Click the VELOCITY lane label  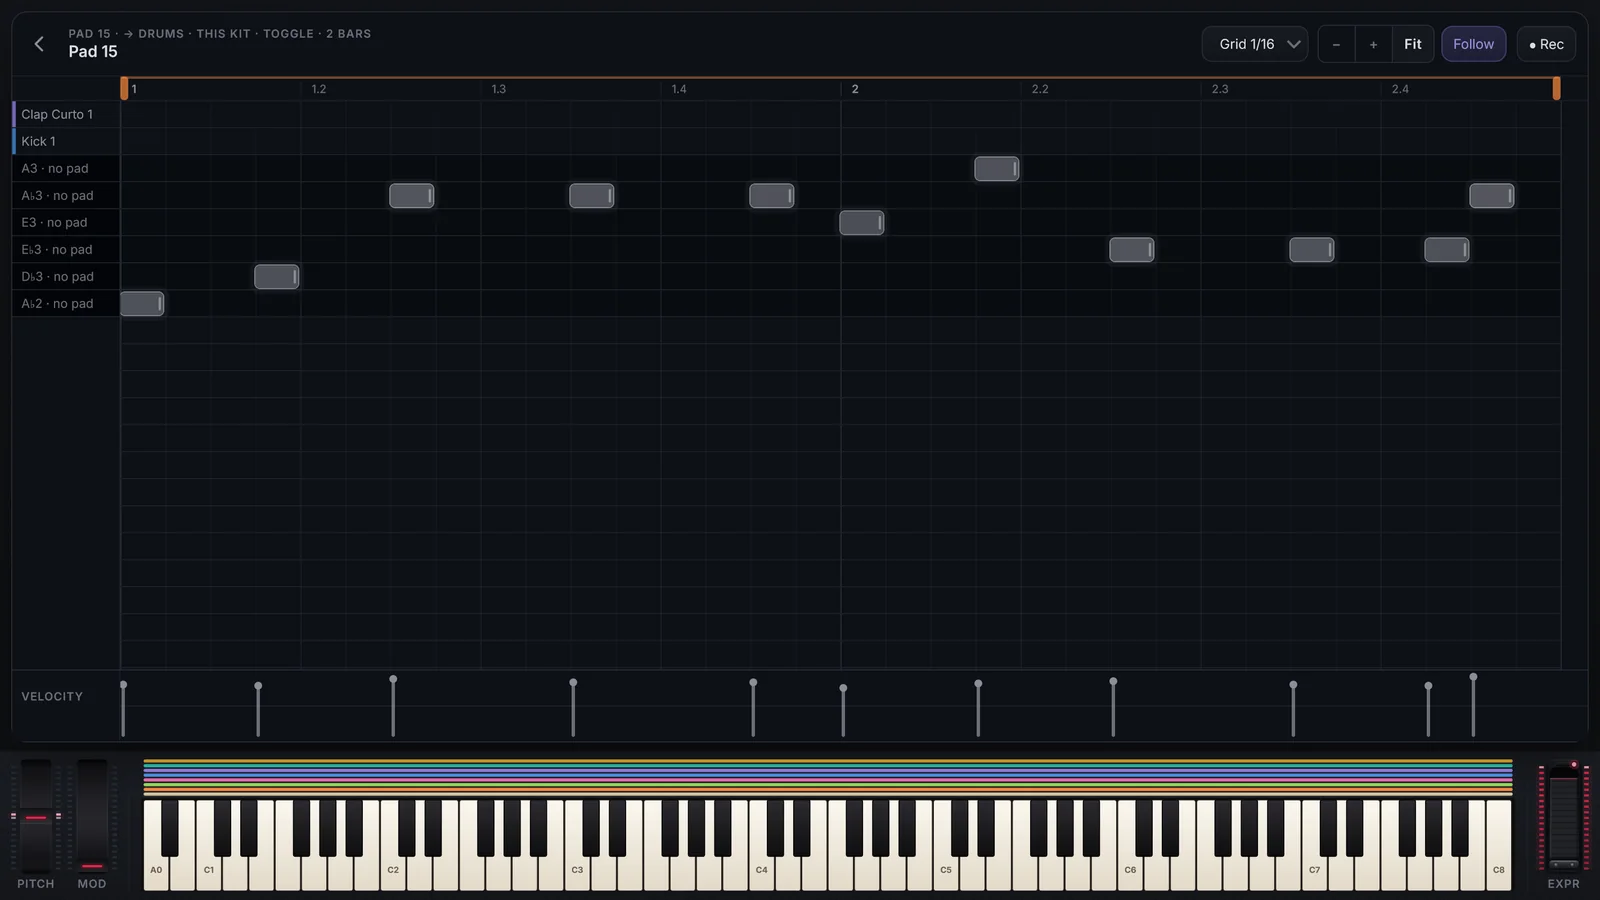[x=52, y=696]
